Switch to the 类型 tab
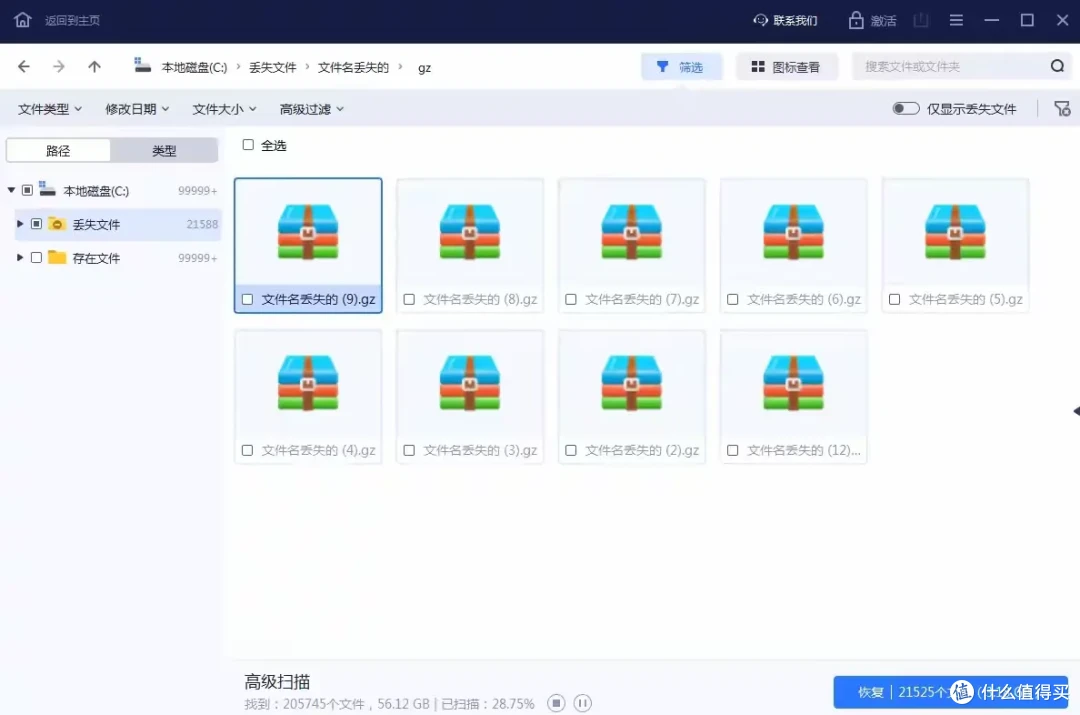 (x=164, y=150)
